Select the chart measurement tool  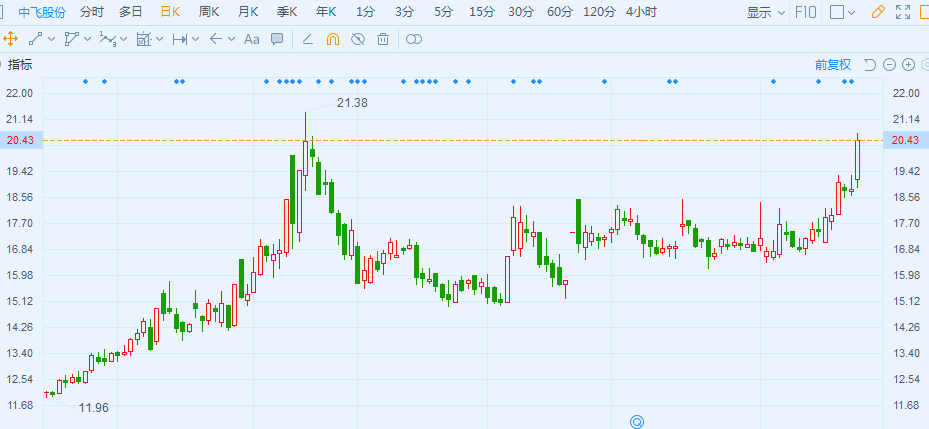coord(144,40)
